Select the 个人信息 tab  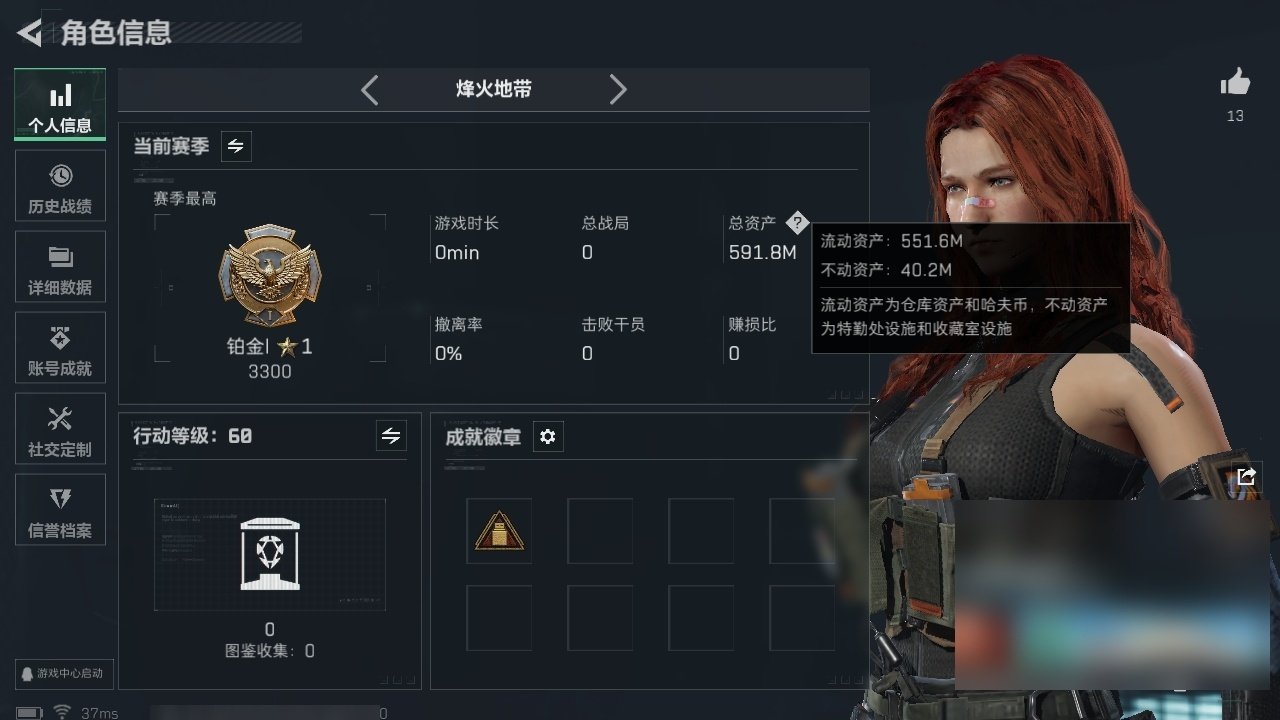(x=60, y=105)
